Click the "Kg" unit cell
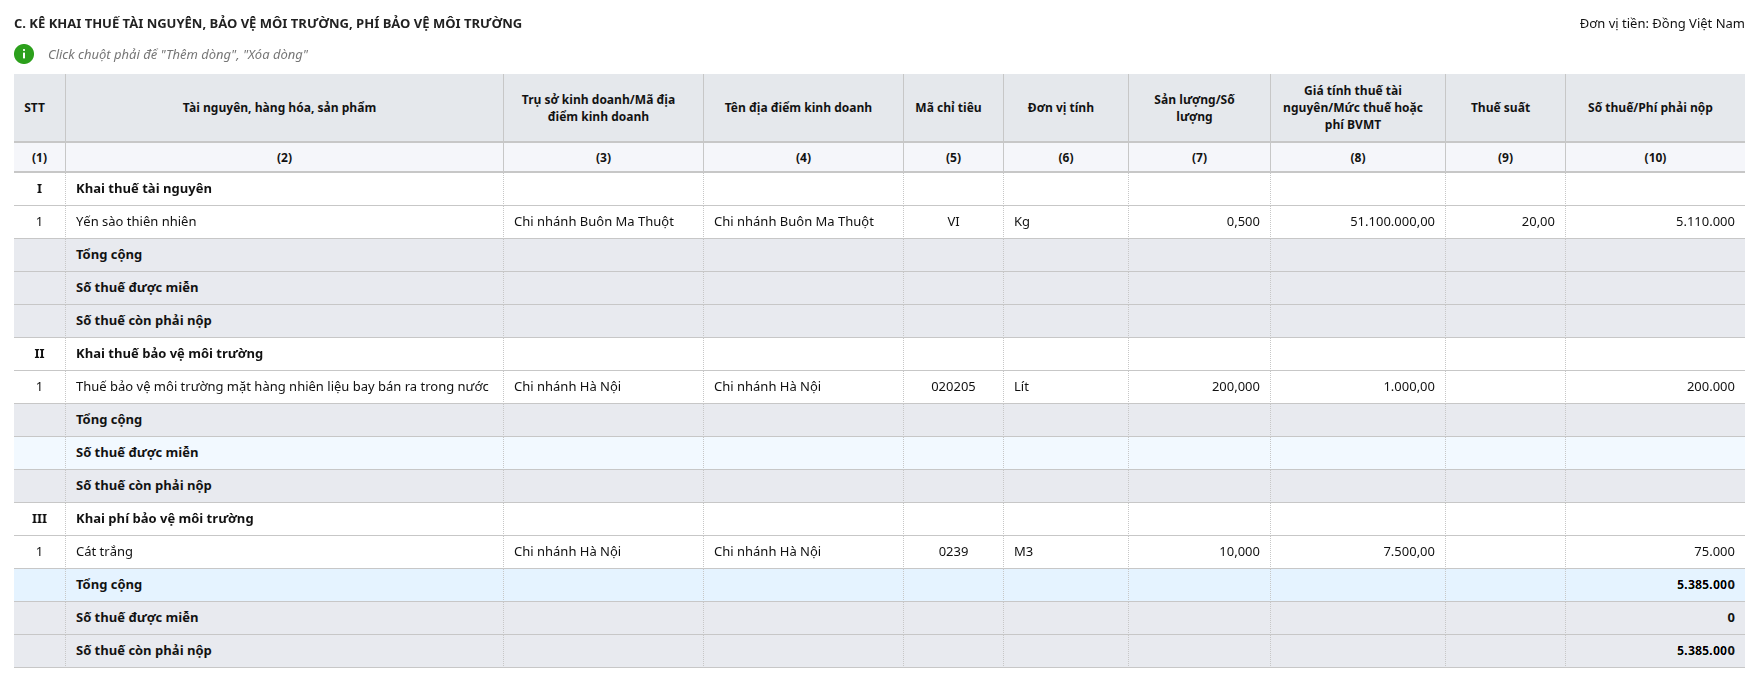The image size is (1760, 673). pyautogui.click(x=1065, y=222)
